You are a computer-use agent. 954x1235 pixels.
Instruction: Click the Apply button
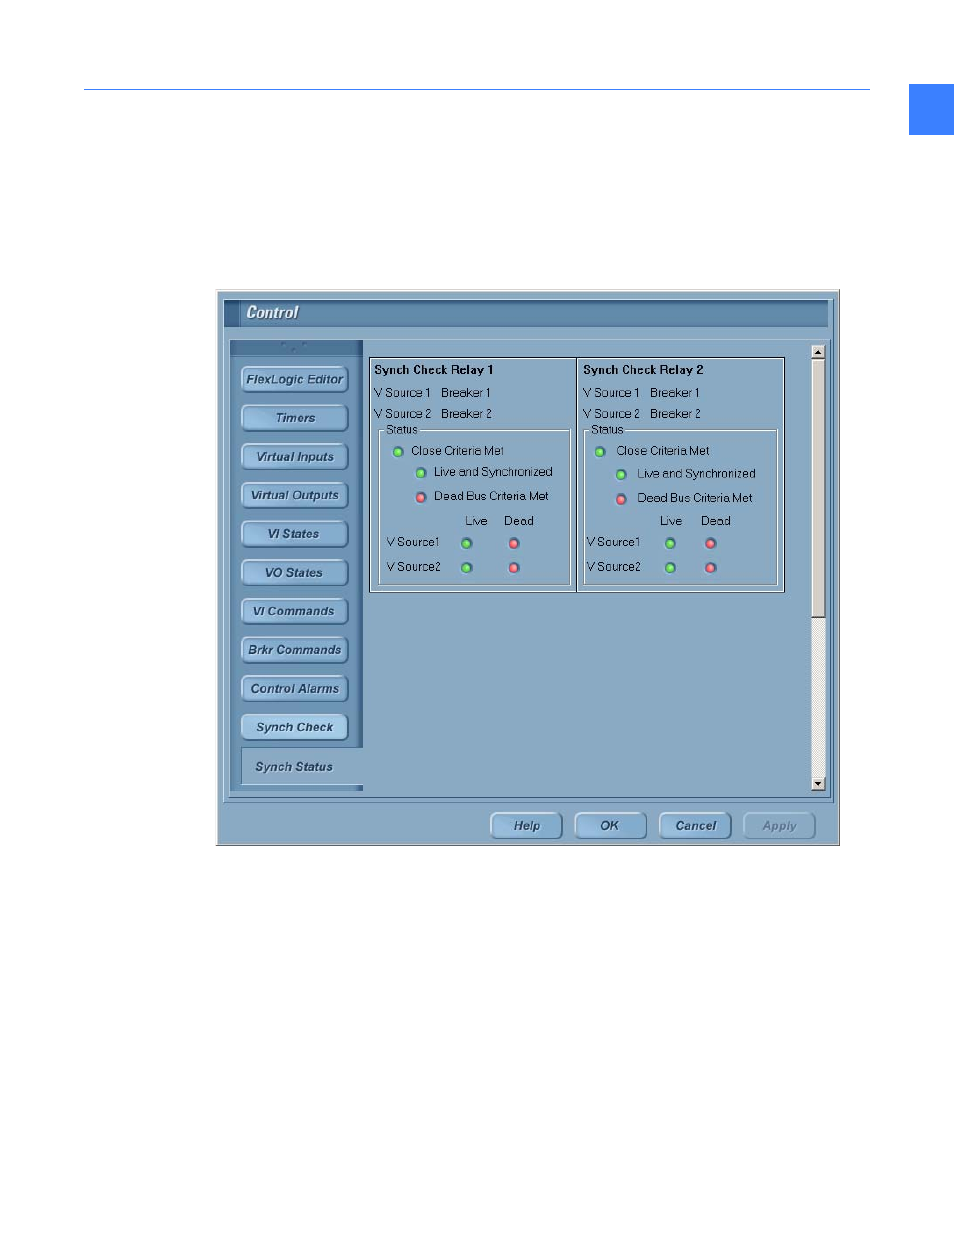point(779,826)
